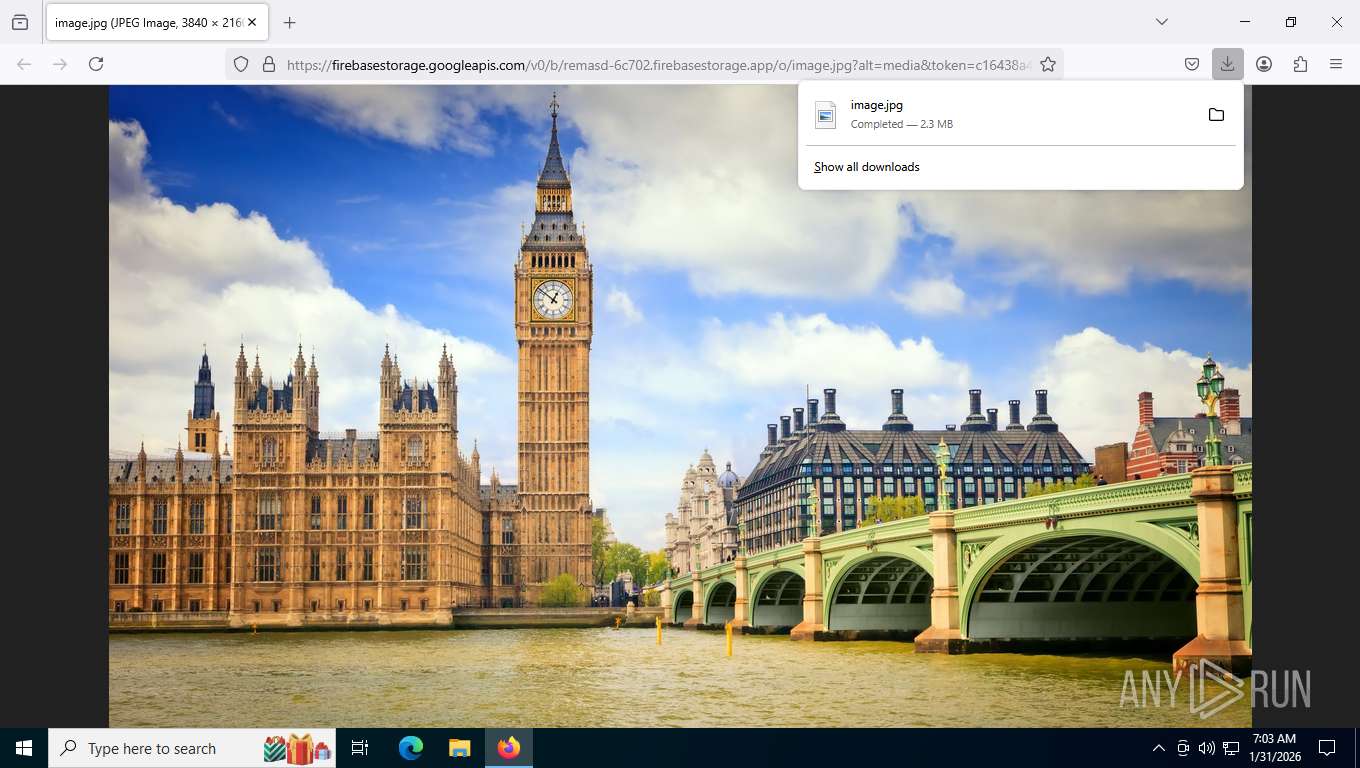
Task: Open Firefox View recent browsing icon
Action: click(x=20, y=22)
